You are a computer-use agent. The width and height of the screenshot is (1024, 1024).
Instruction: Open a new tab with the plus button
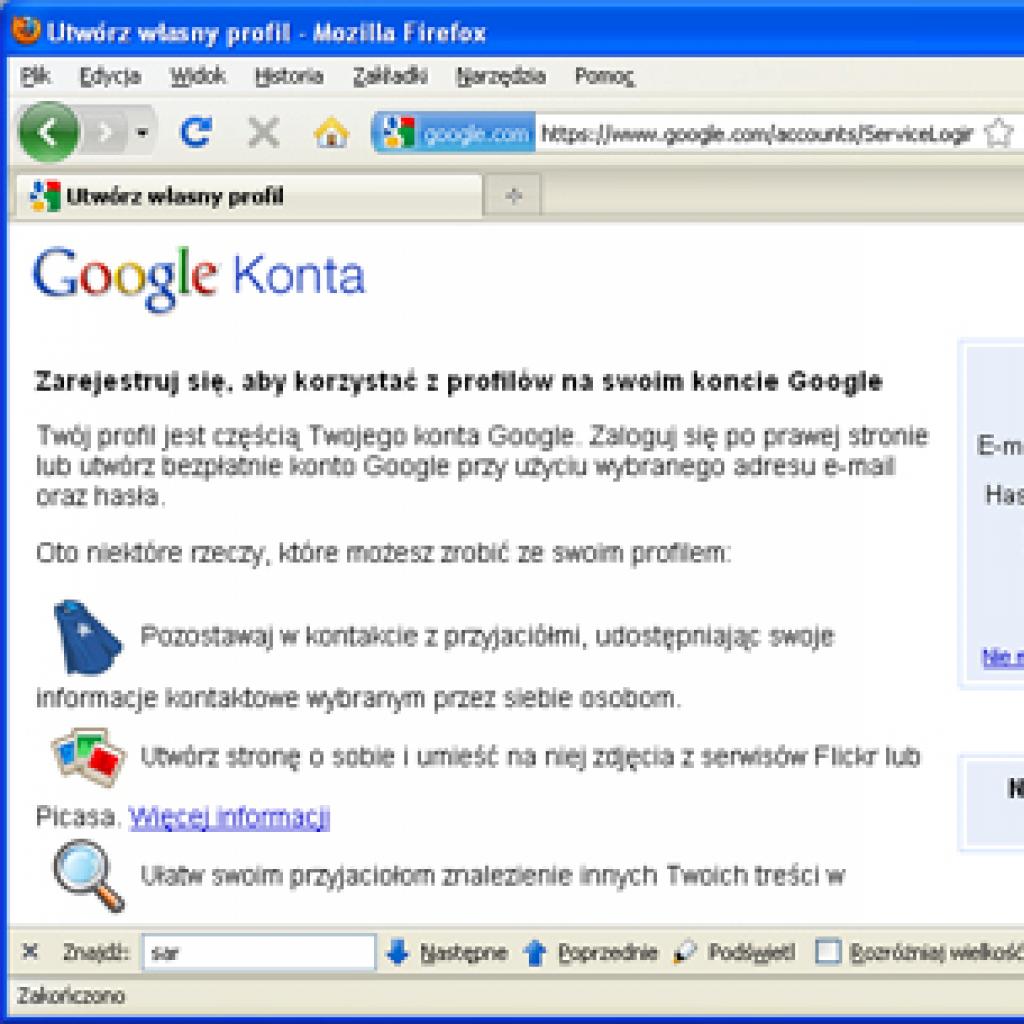[x=514, y=195]
